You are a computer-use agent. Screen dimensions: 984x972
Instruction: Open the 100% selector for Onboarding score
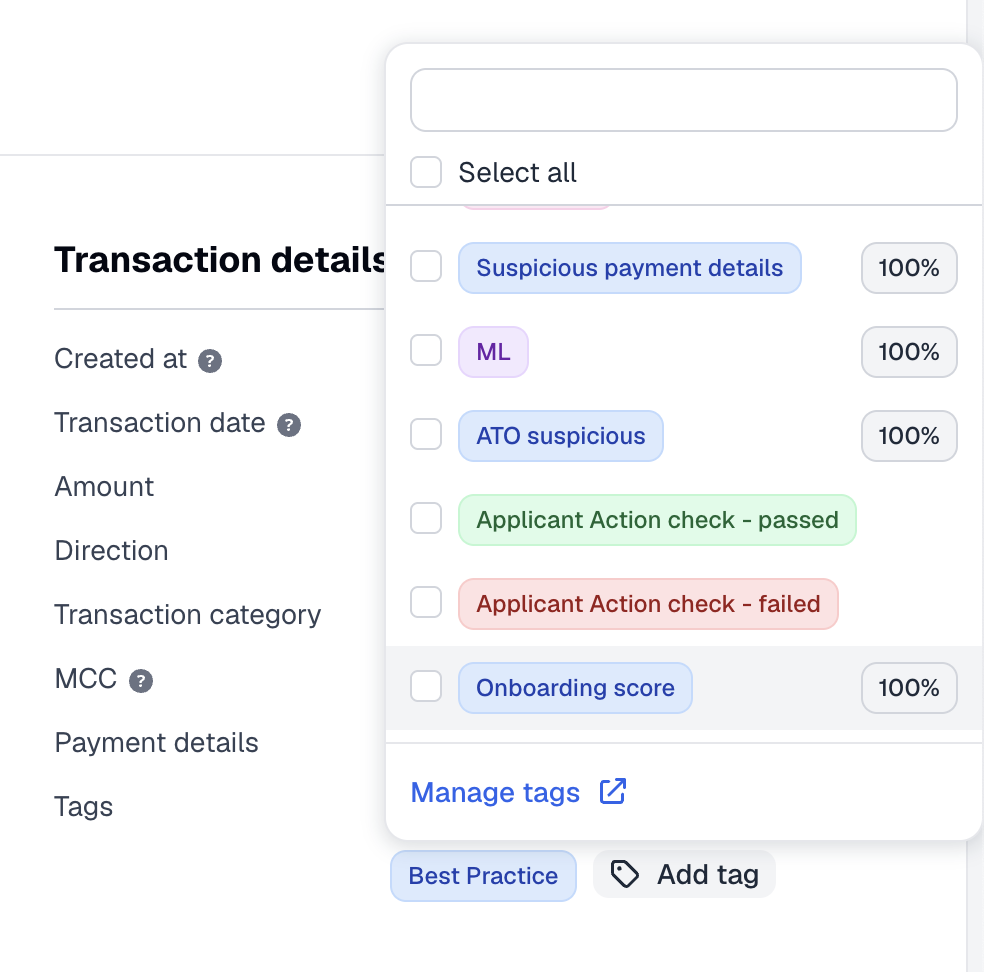pos(909,688)
